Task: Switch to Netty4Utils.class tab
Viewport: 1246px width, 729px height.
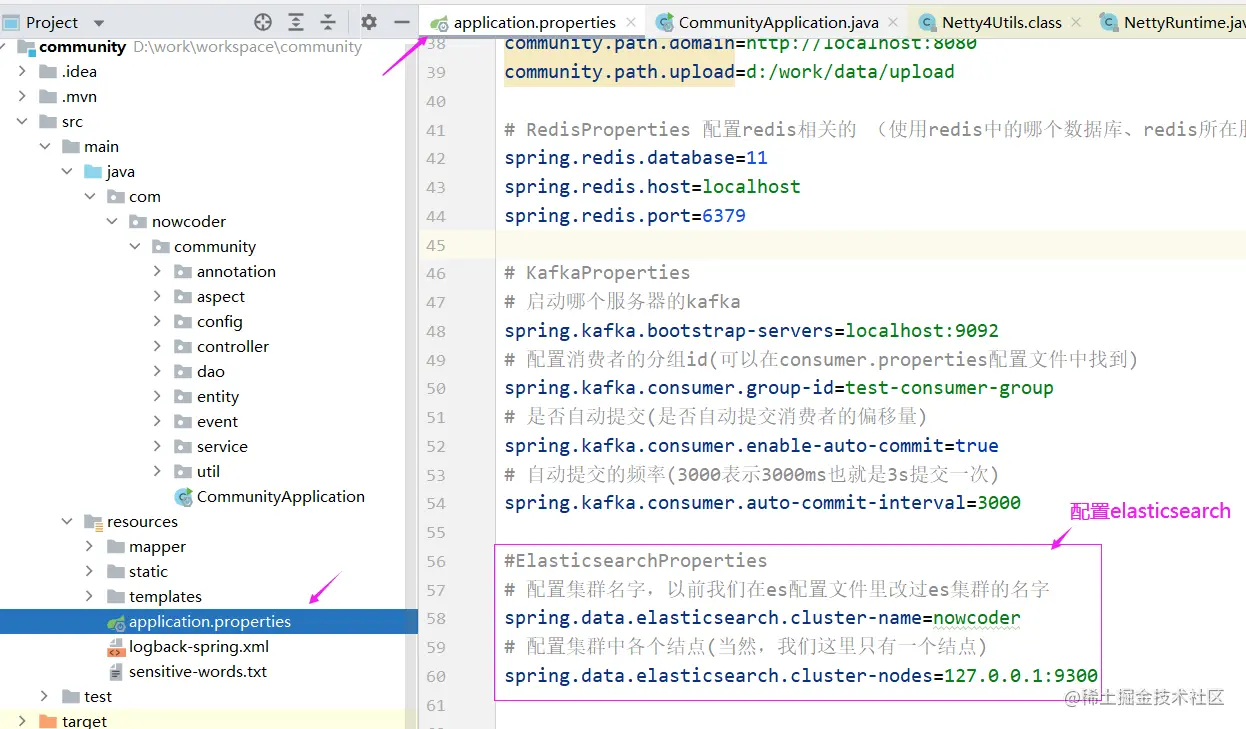Action: pyautogui.click(x=1002, y=22)
